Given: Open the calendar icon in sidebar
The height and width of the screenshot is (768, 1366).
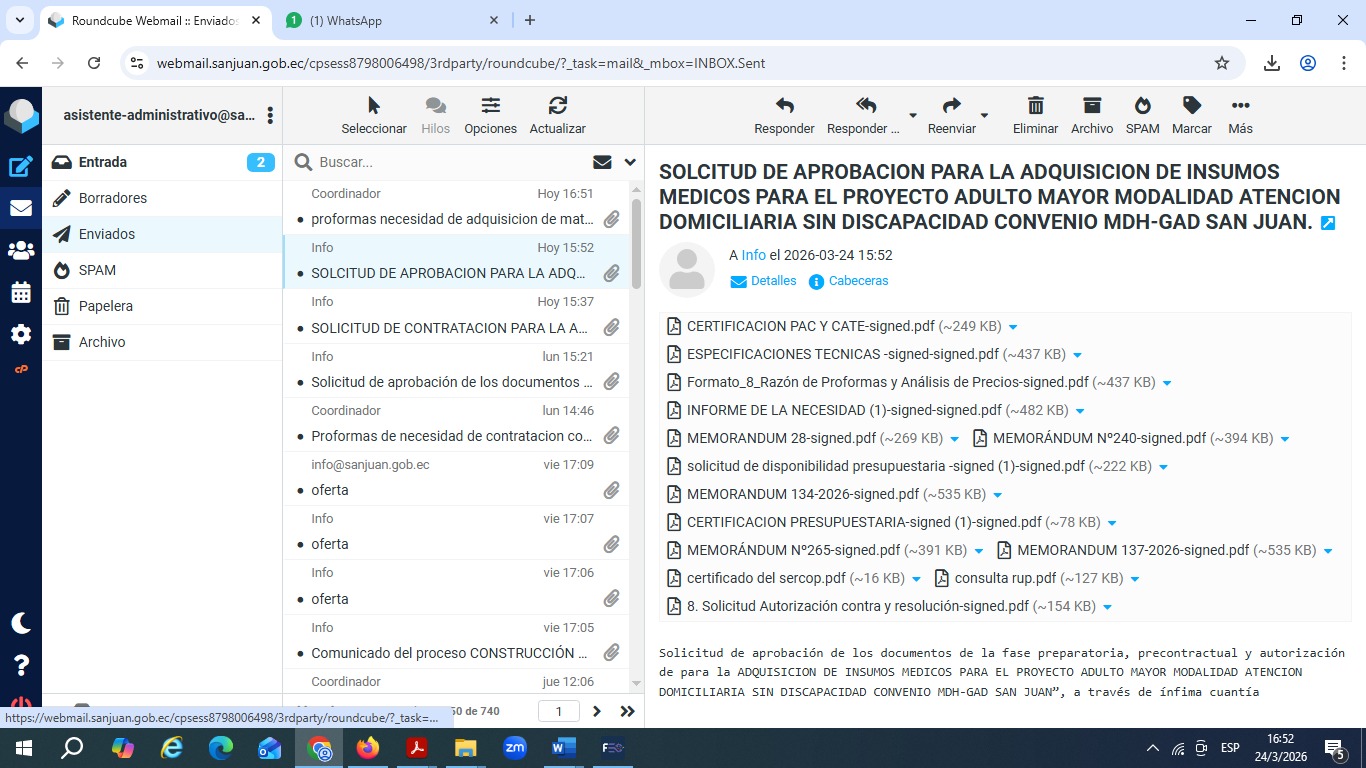Looking at the screenshot, I should point(21,293).
